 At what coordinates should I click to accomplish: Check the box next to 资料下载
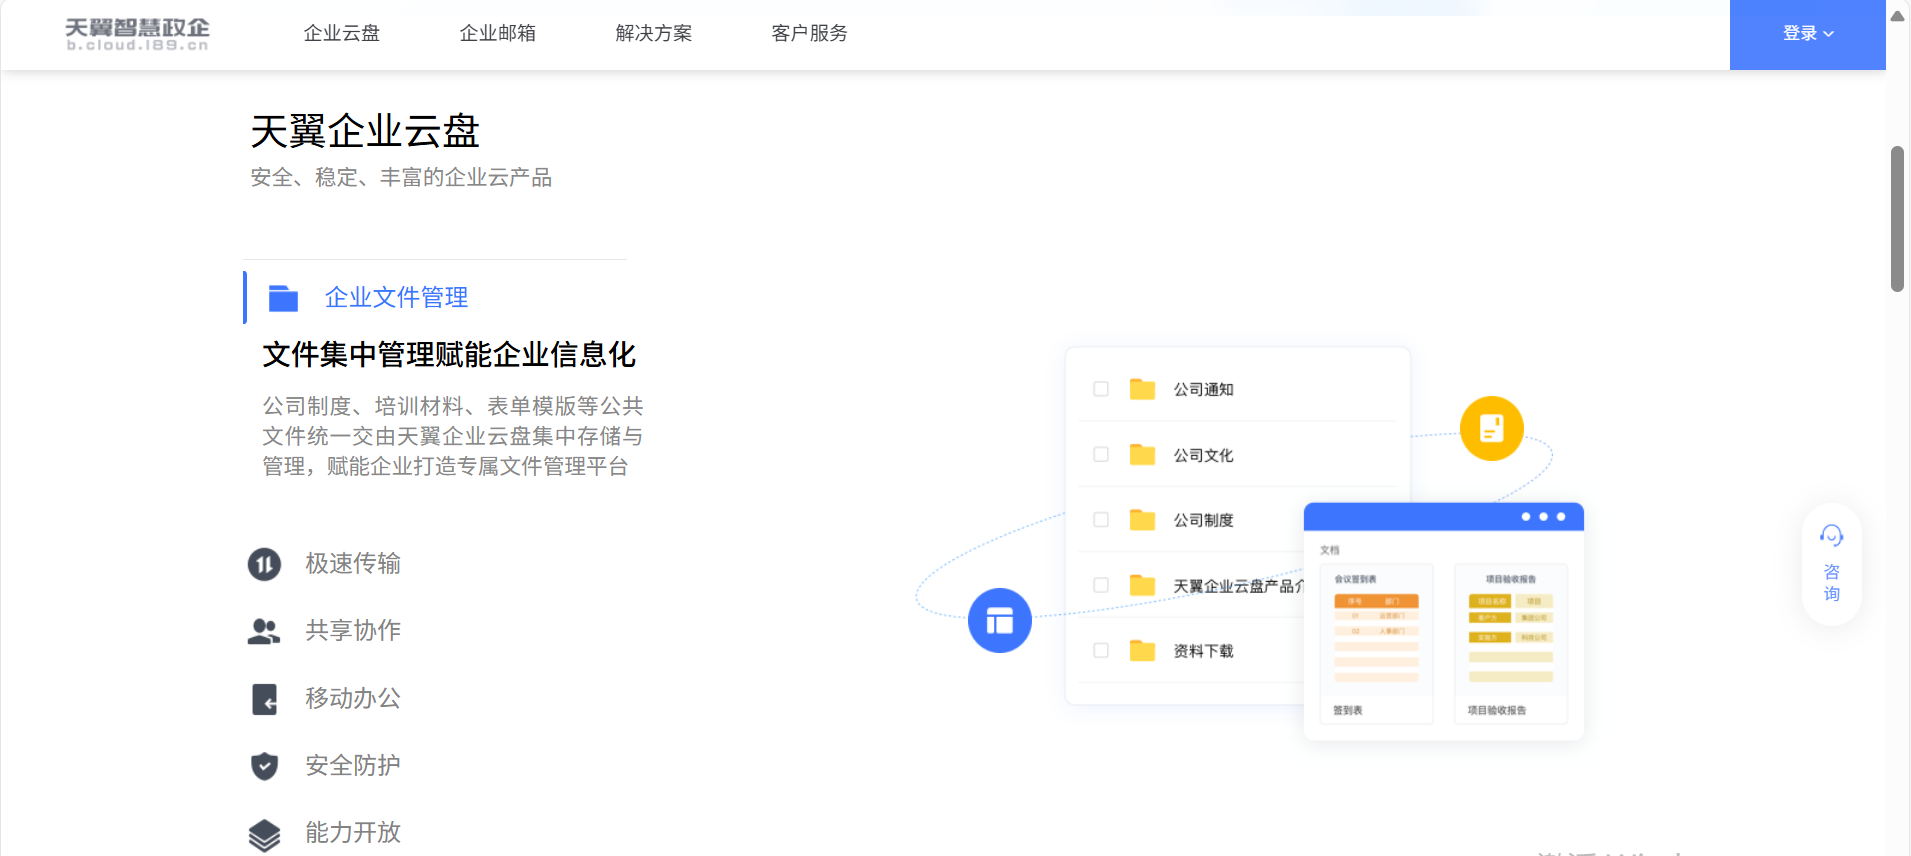coord(1101,650)
